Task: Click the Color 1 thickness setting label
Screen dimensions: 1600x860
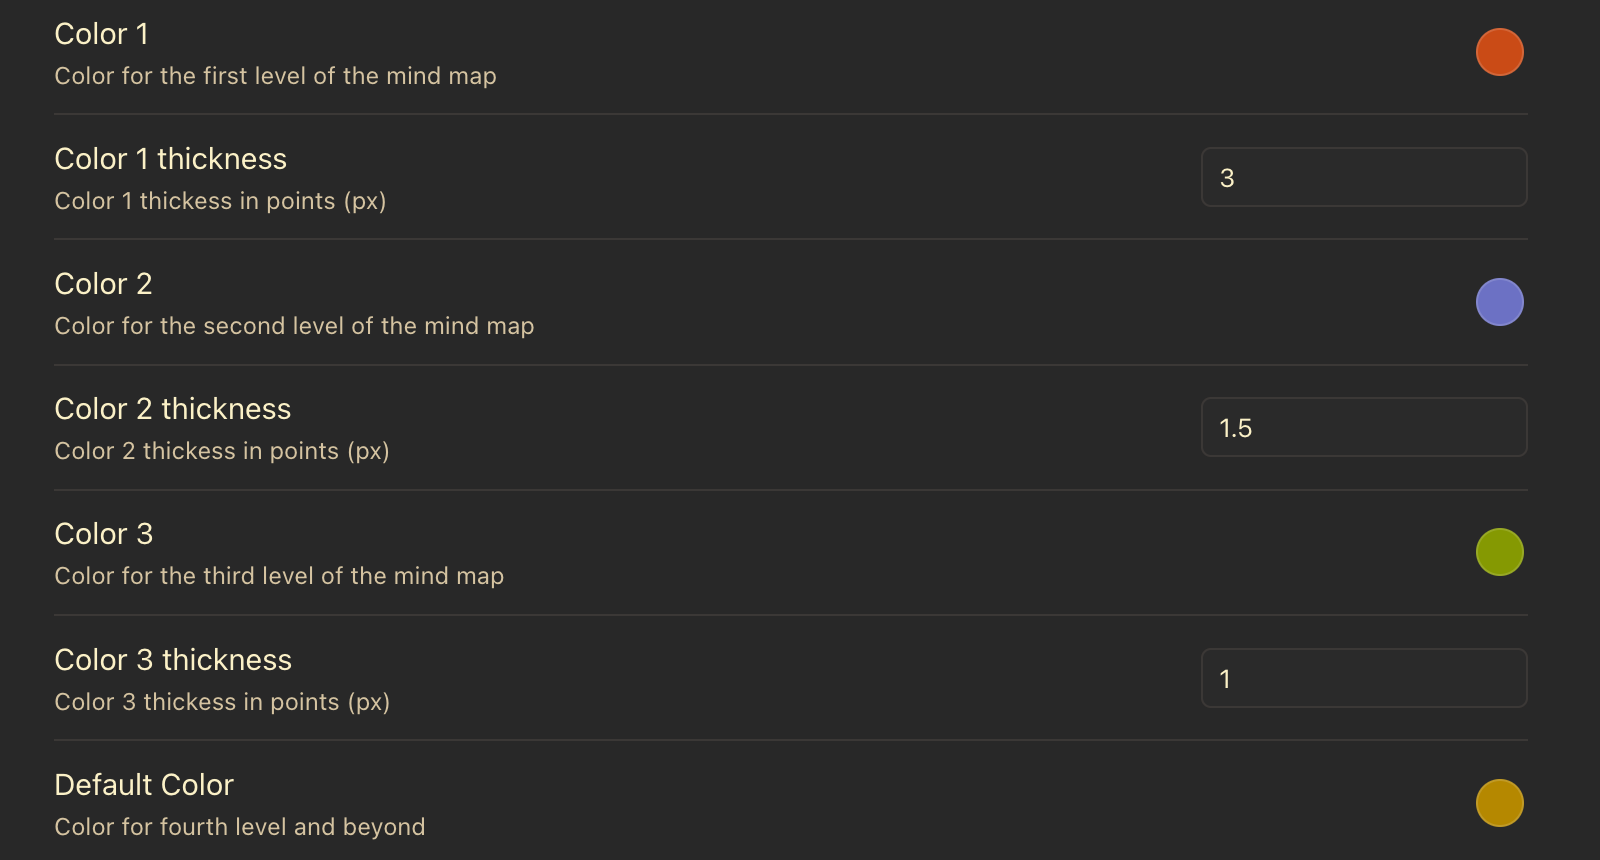Action: pos(170,158)
